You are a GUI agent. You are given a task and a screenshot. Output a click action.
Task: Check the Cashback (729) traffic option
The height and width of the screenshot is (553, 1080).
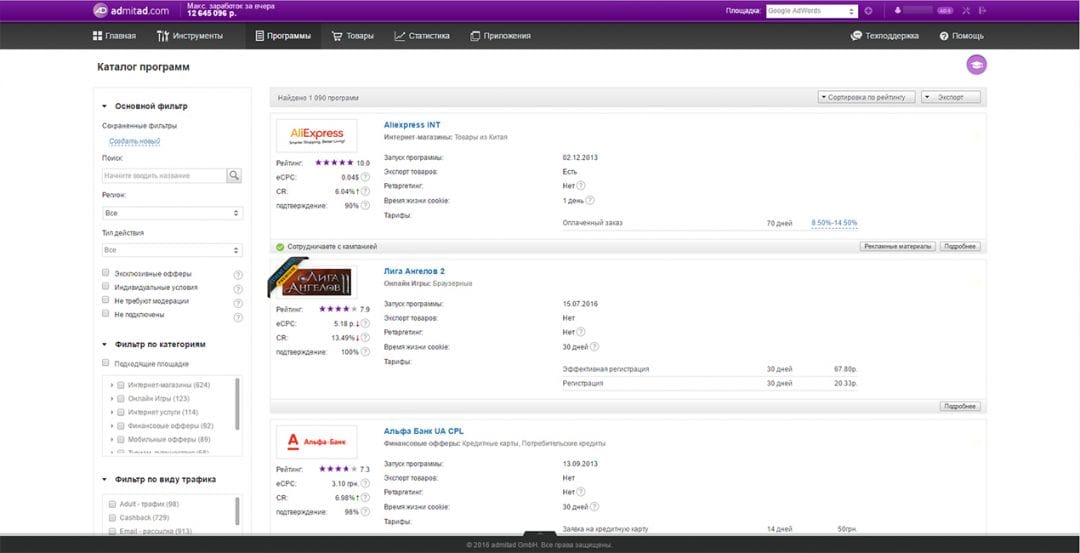(x=113, y=518)
